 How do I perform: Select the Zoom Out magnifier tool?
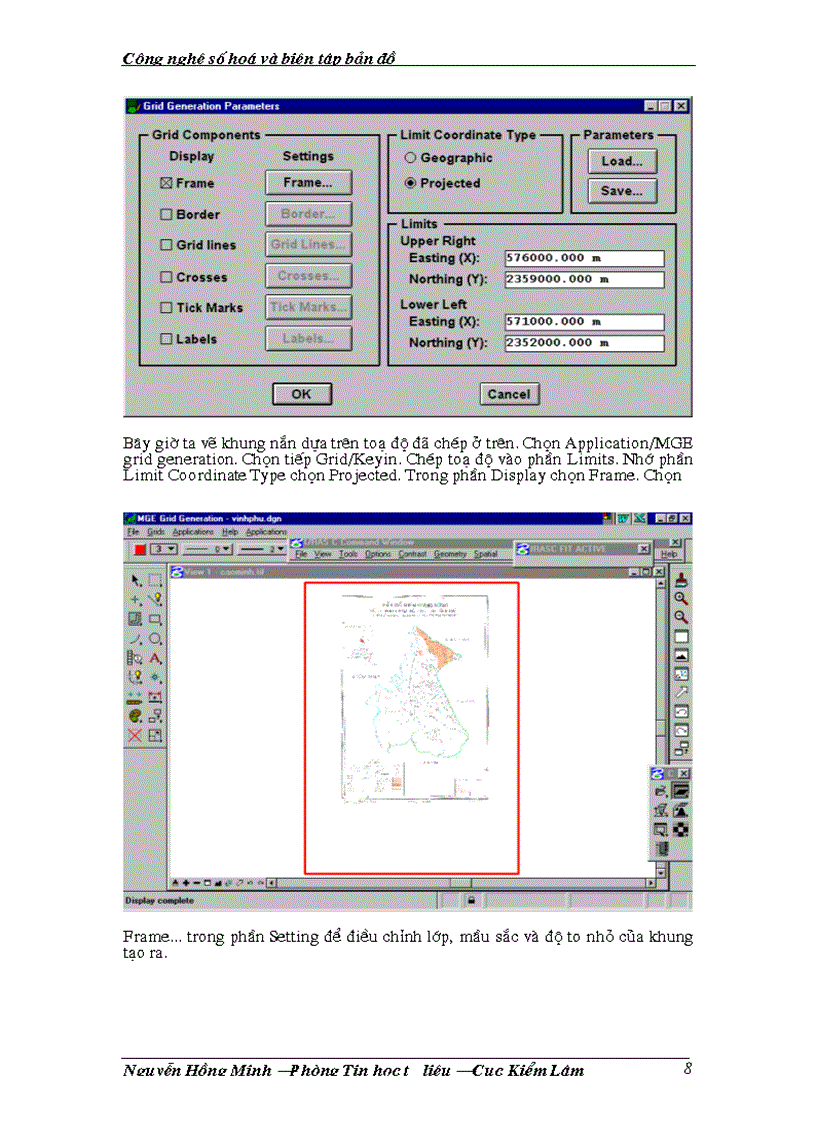pos(681,617)
